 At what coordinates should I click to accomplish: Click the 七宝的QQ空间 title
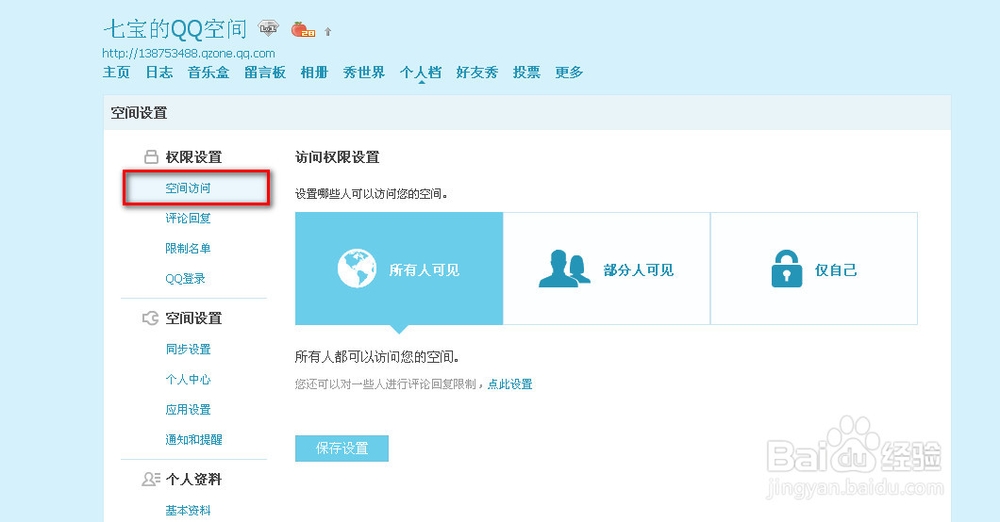tap(175, 29)
